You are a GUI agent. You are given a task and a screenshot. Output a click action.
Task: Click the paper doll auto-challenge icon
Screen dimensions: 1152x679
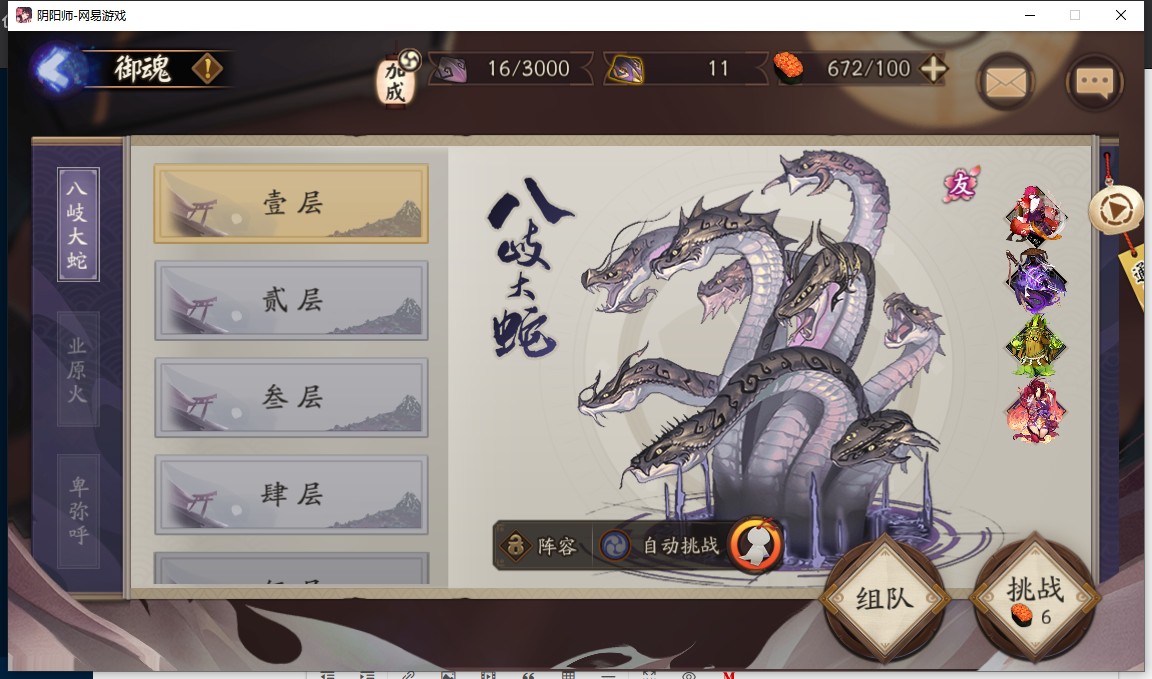point(755,545)
